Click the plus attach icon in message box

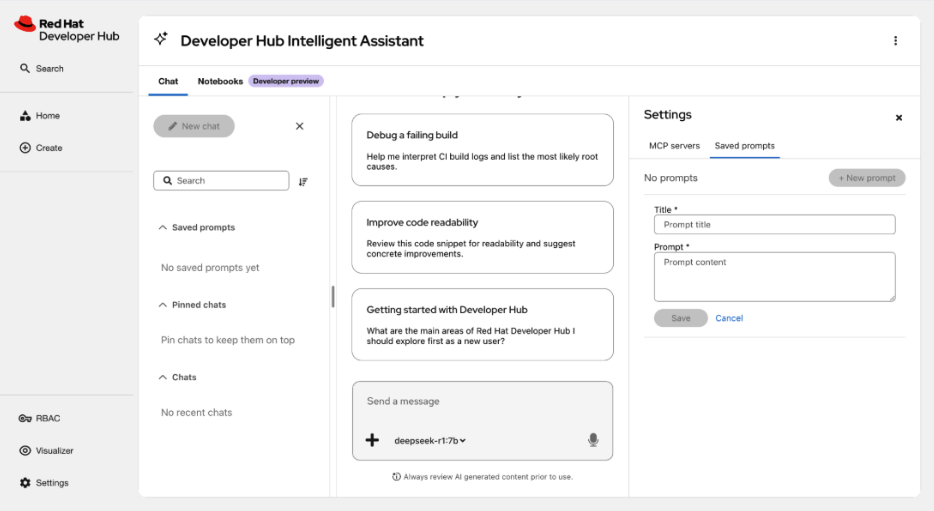372,440
